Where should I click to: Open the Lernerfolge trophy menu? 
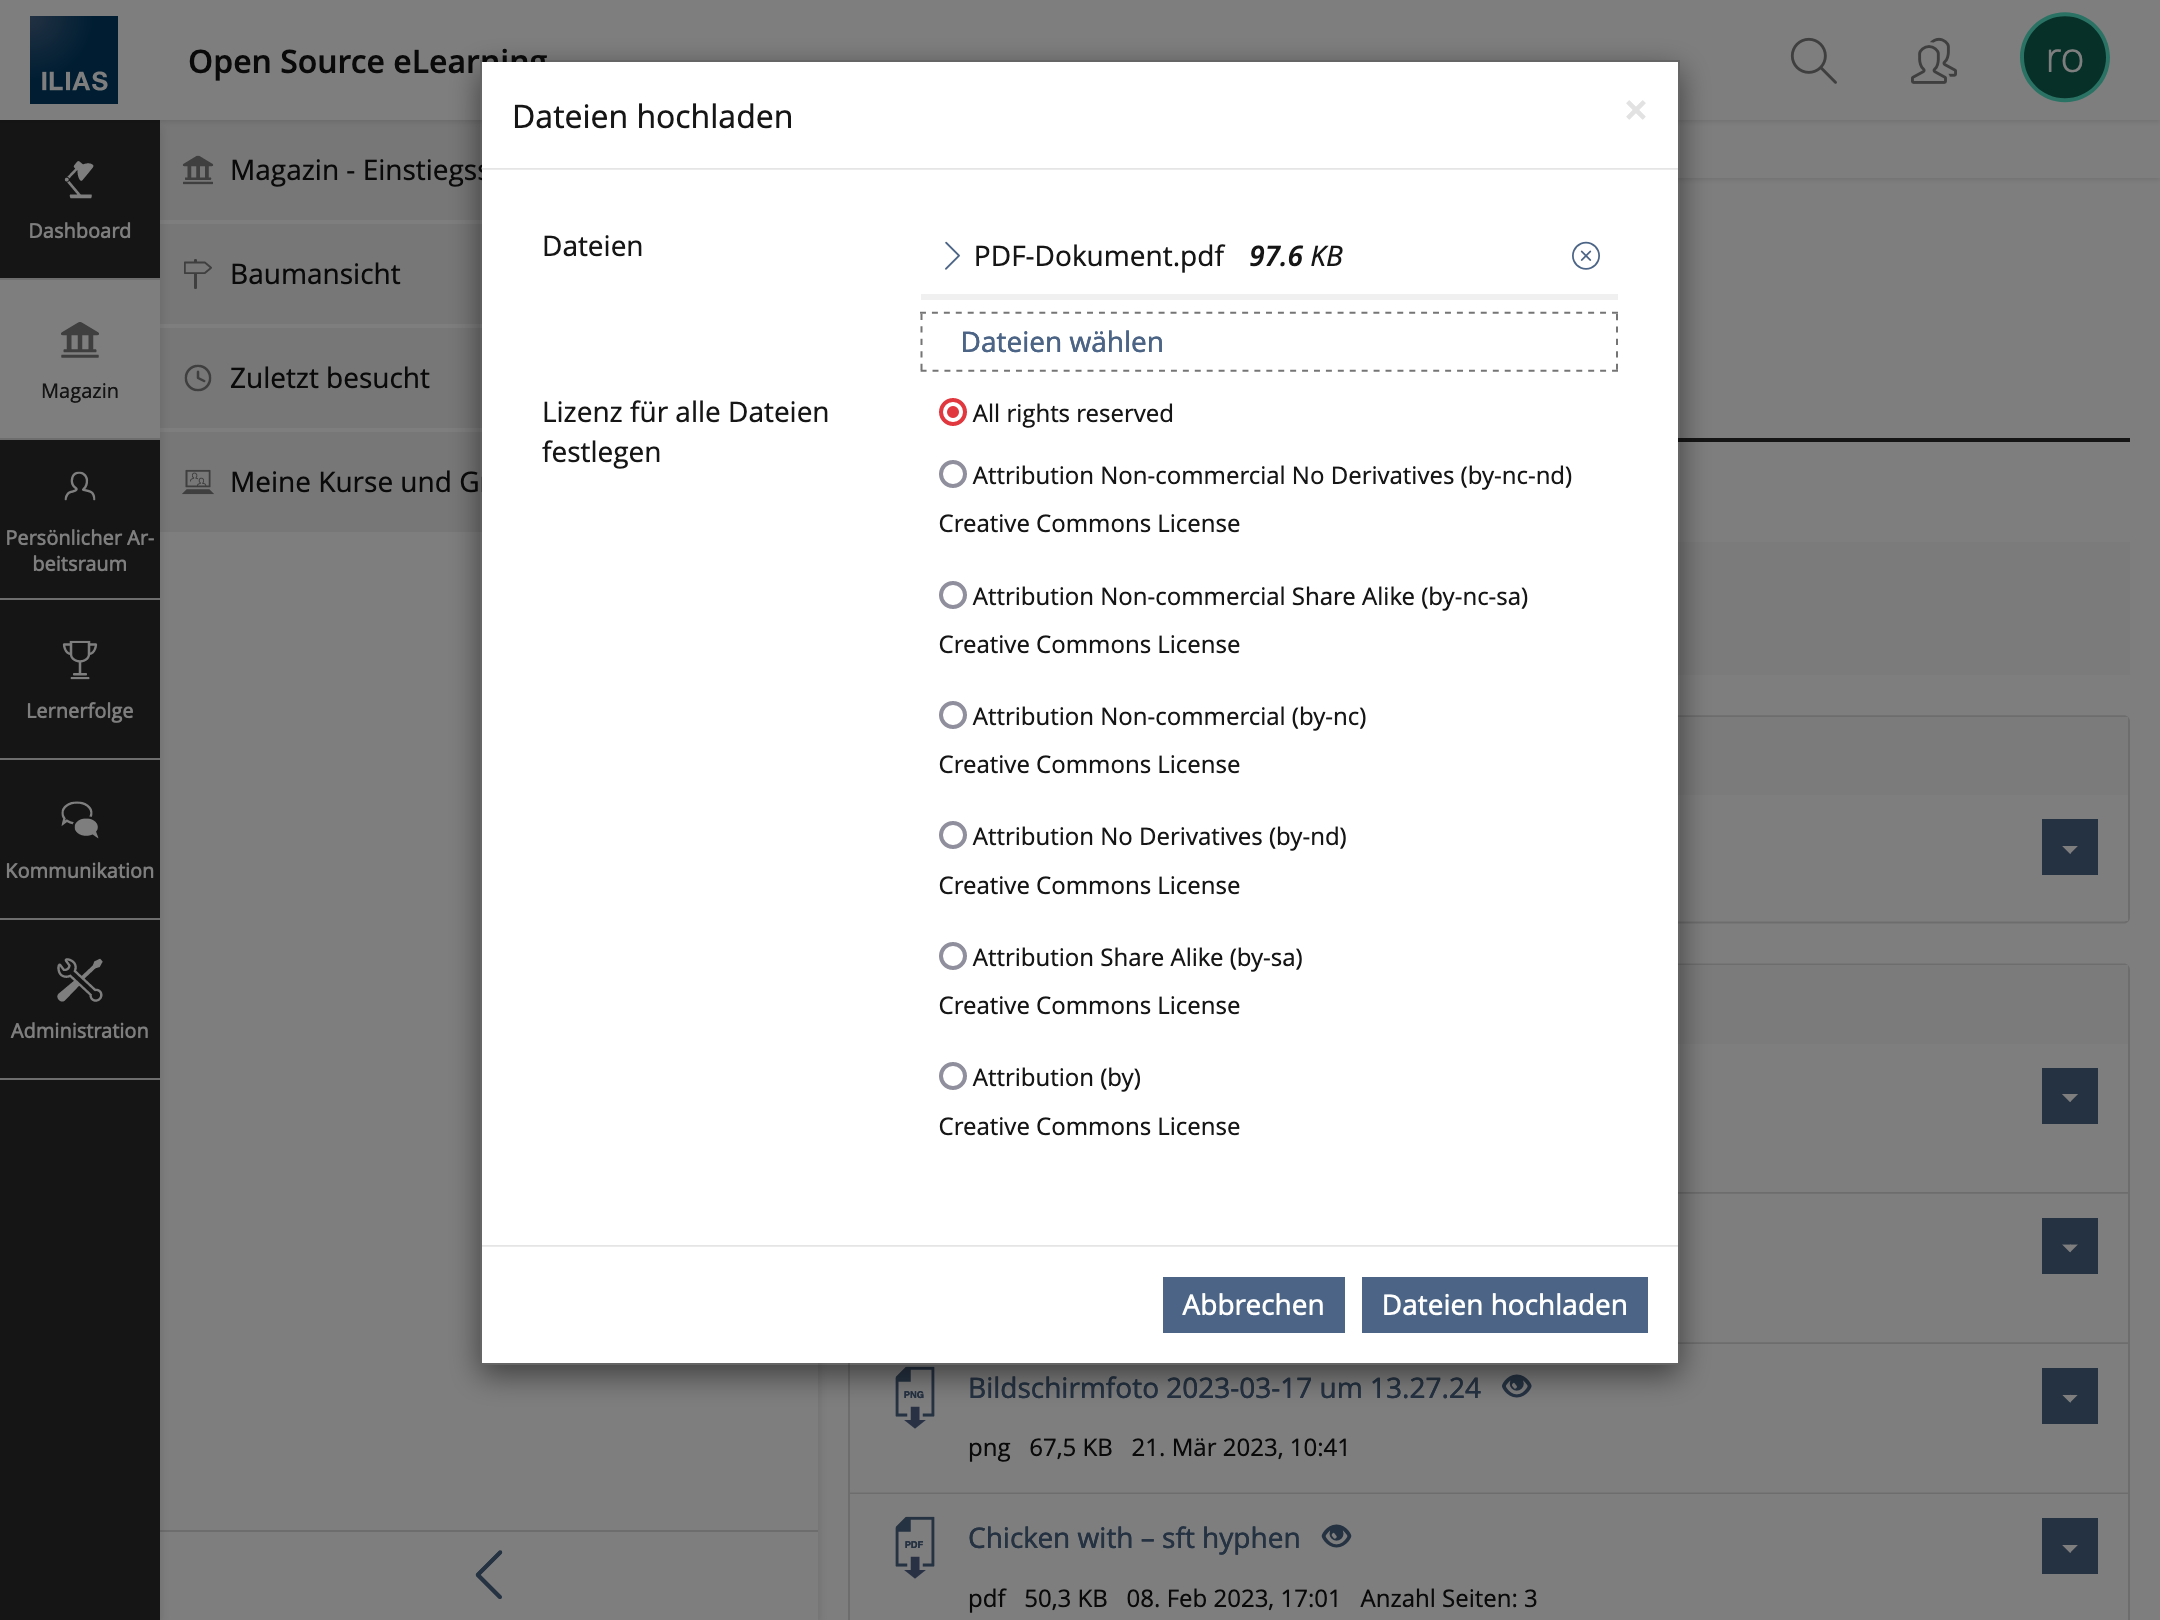(x=79, y=680)
